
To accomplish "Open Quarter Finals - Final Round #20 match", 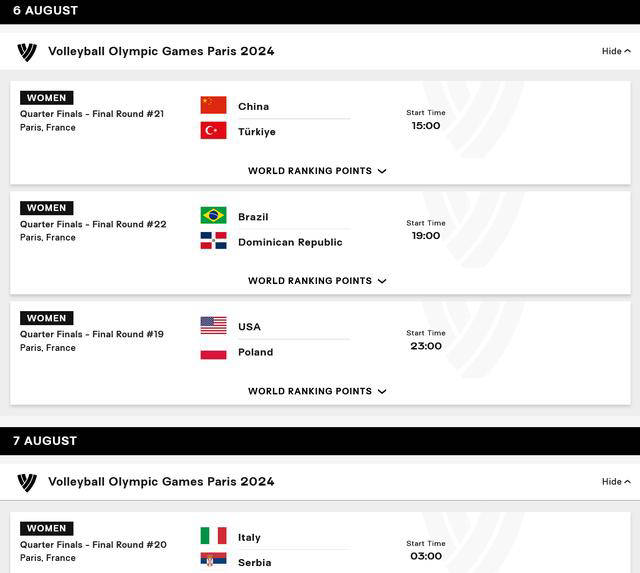I will click(x=93, y=544).
